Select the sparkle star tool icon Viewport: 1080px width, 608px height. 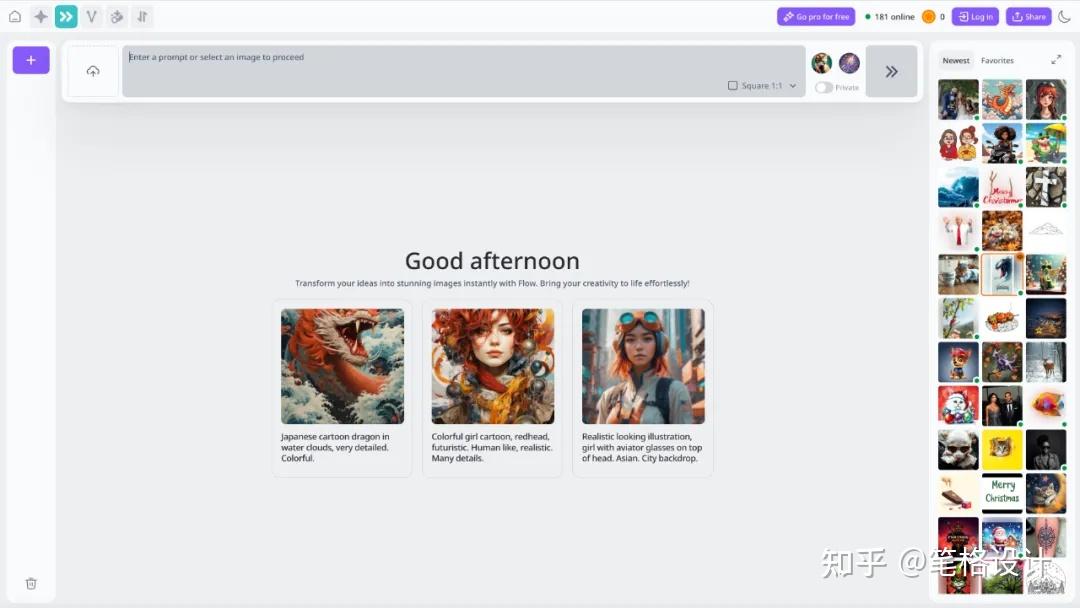(41, 17)
